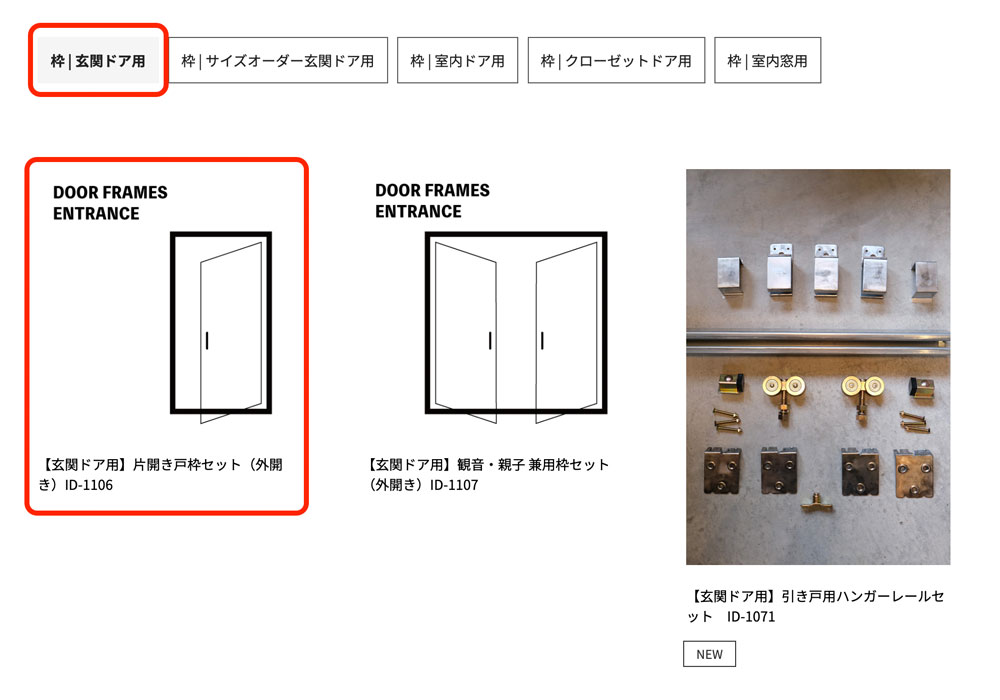1000x700 pixels.
Task: Click the NEW badge under ID-1071
Action: click(709, 654)
